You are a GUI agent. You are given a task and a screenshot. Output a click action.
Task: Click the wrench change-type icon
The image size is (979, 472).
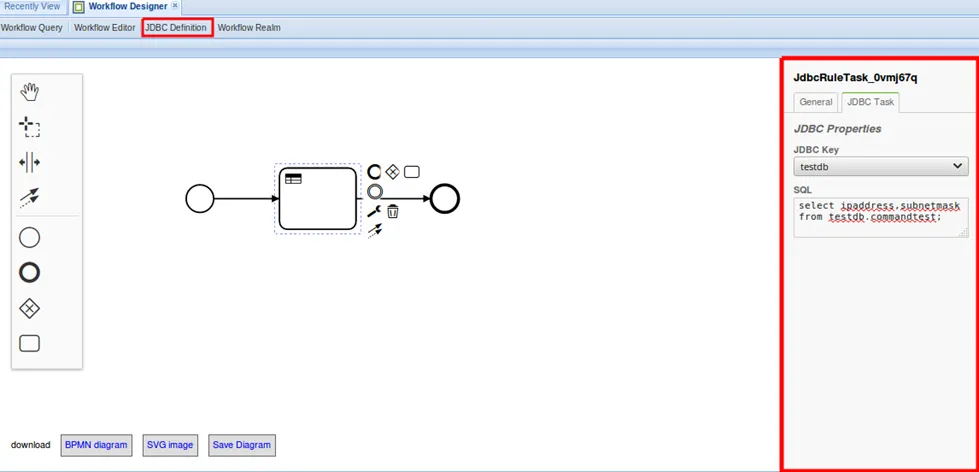(375, 211)
